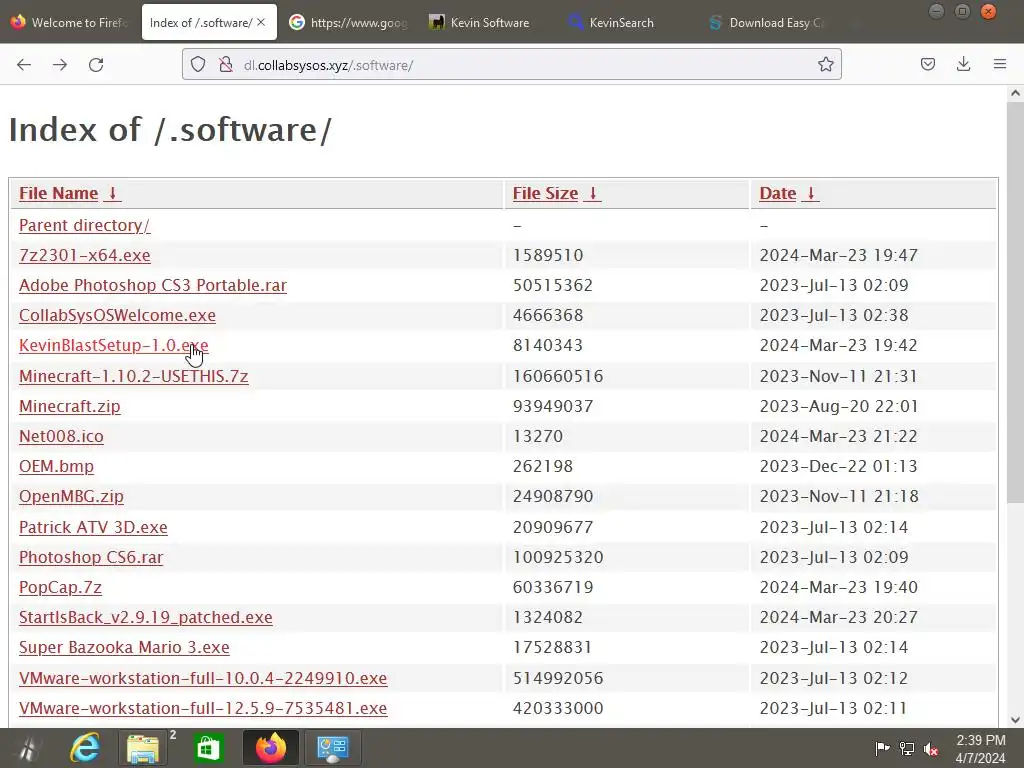Viewport: 1024px width, 768px height.
Task: Download Adobe Photoshop CS3 Portable.rar
Action: [x=153, y=285]
